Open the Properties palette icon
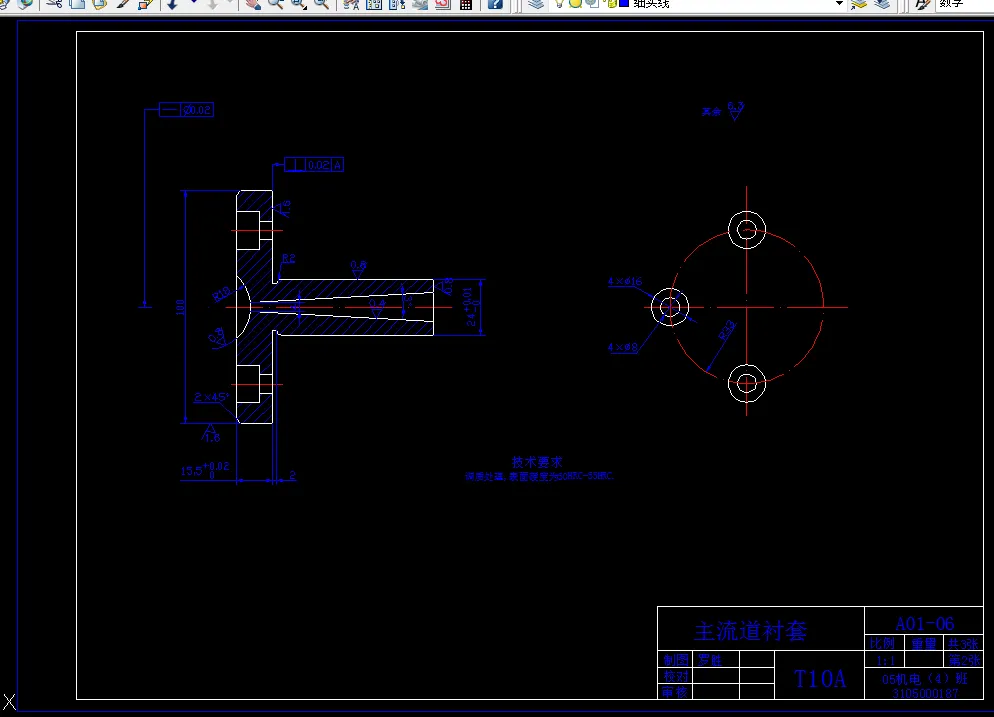994x717 pixels. (351, 4)
